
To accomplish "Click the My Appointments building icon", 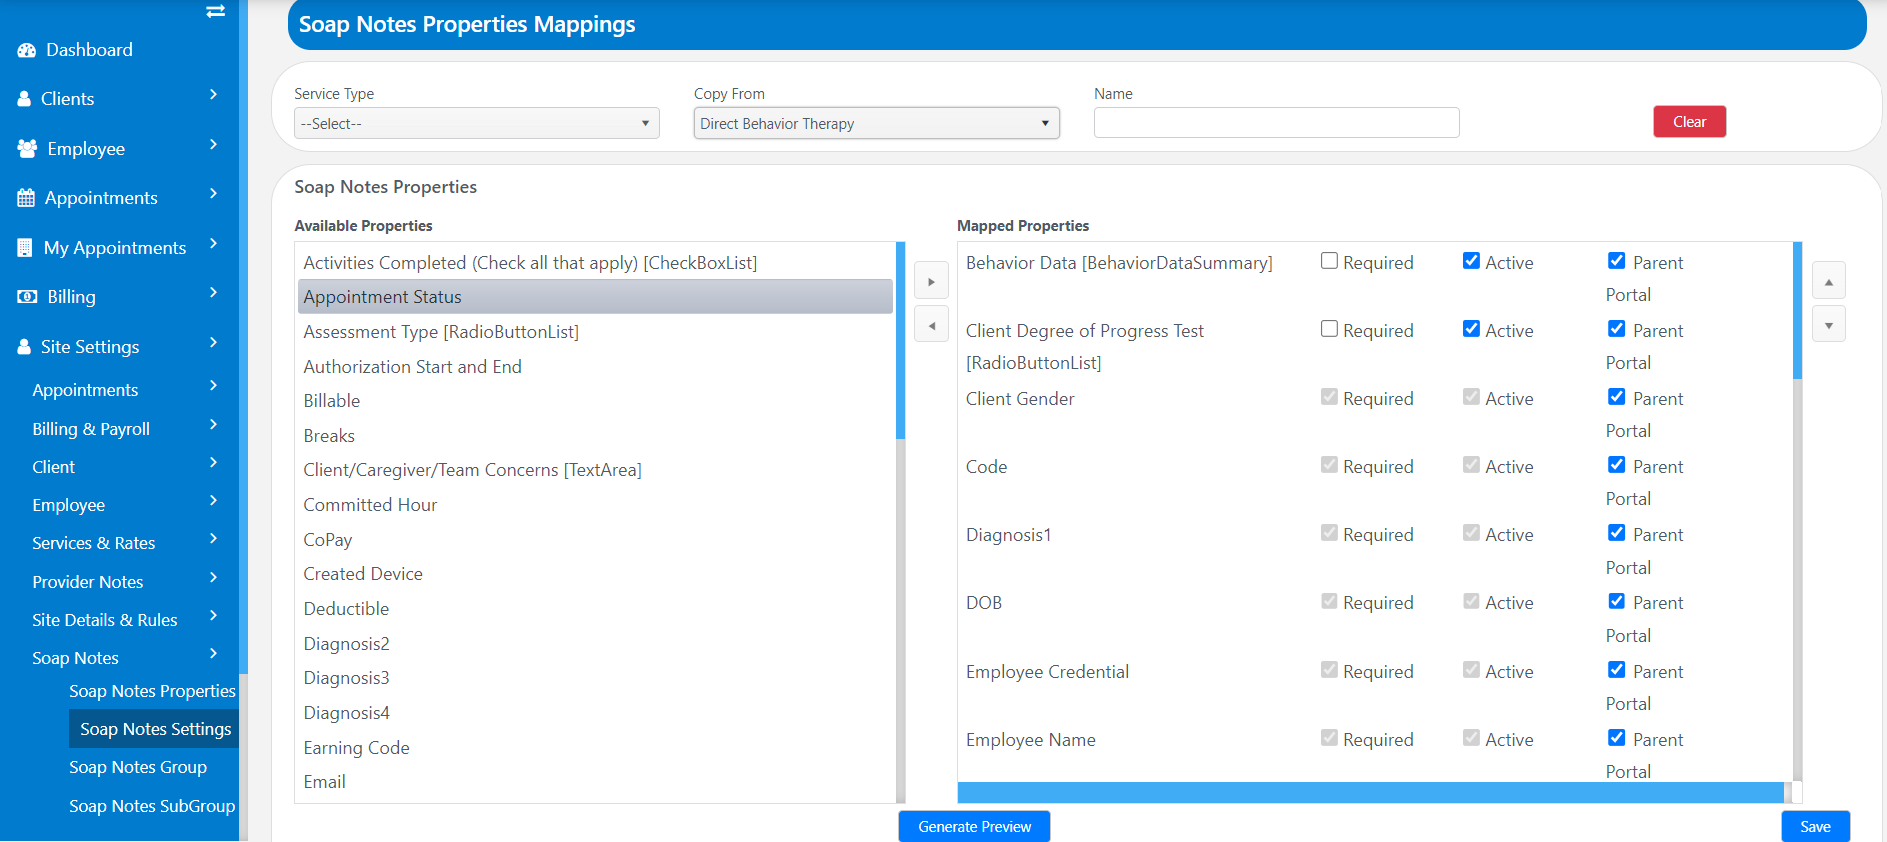I will pos(25,248).
